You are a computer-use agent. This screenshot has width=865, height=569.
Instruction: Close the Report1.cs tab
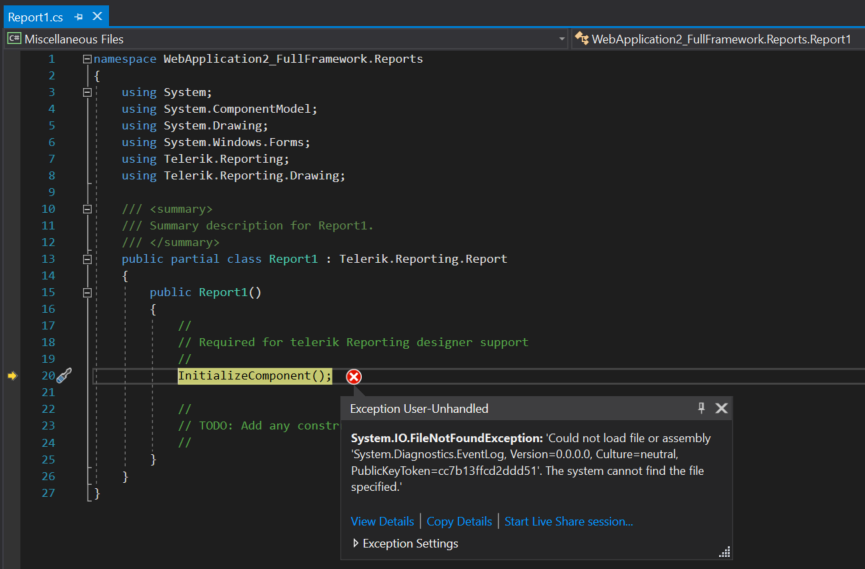[97, 17]
